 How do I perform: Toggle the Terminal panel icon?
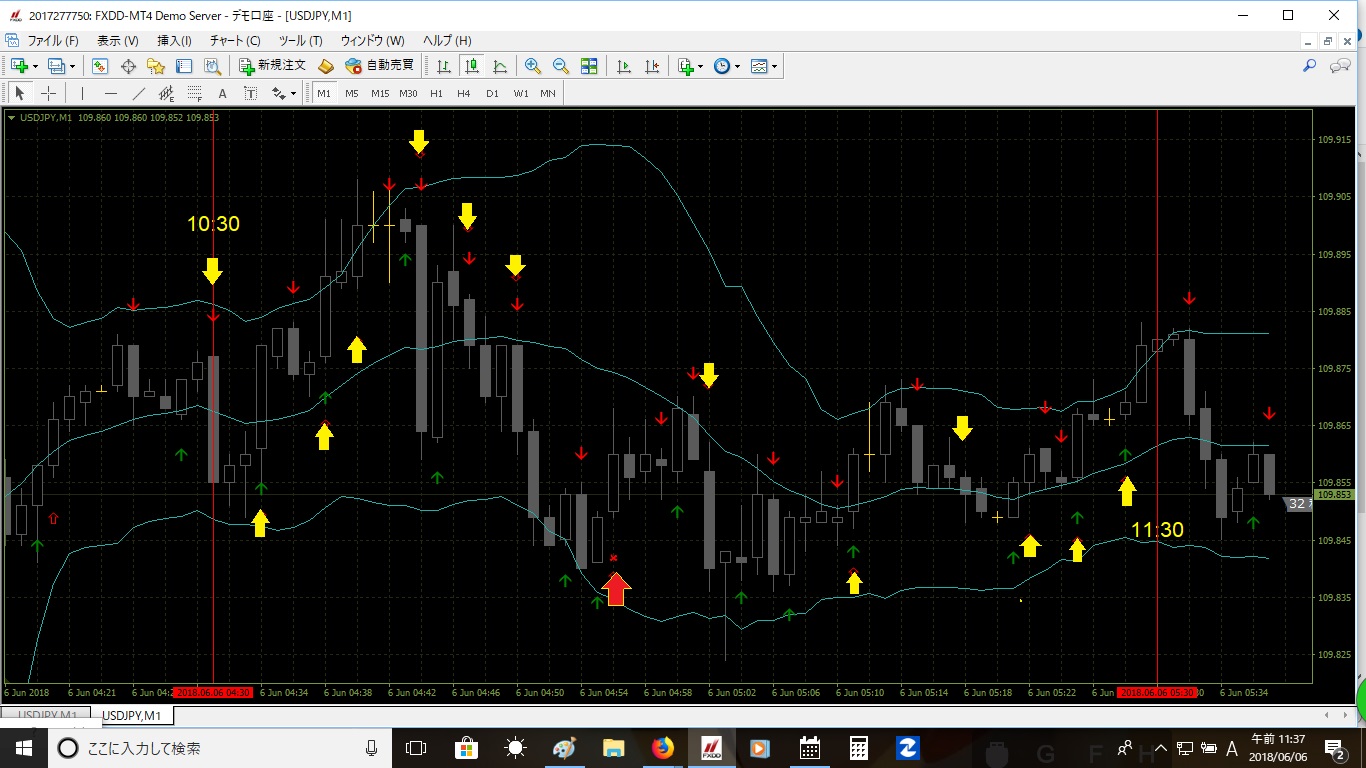[x=184, y=66]
